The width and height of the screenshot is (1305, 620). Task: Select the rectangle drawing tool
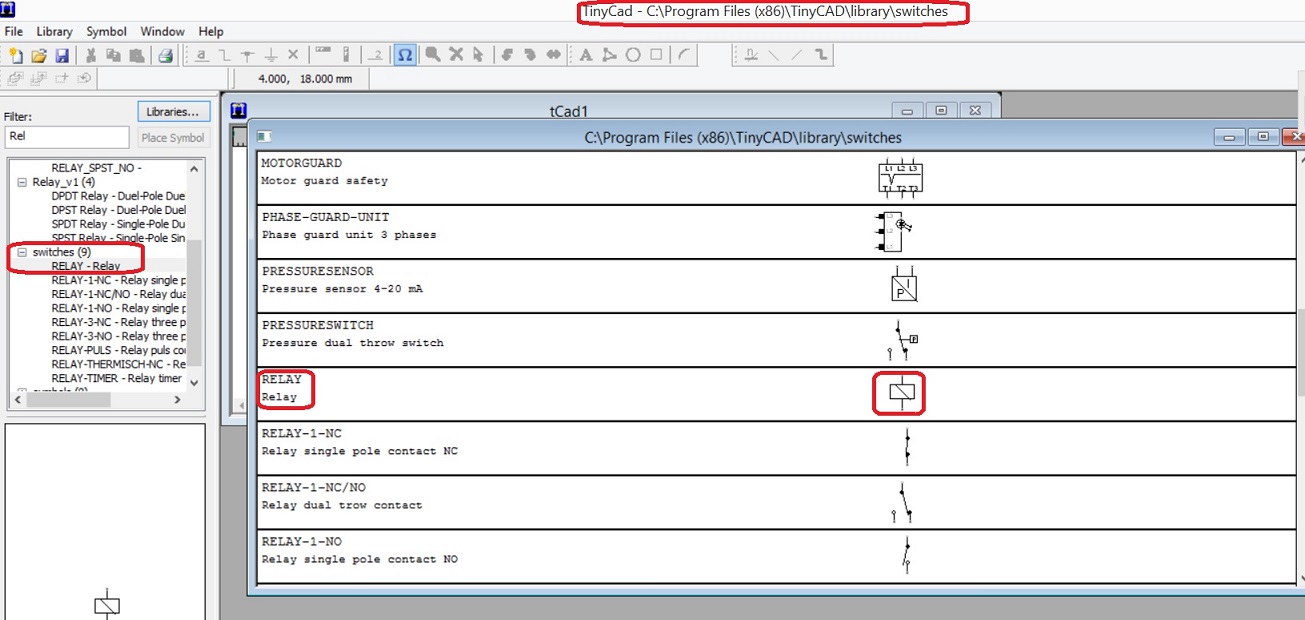[x=656, y=55]
